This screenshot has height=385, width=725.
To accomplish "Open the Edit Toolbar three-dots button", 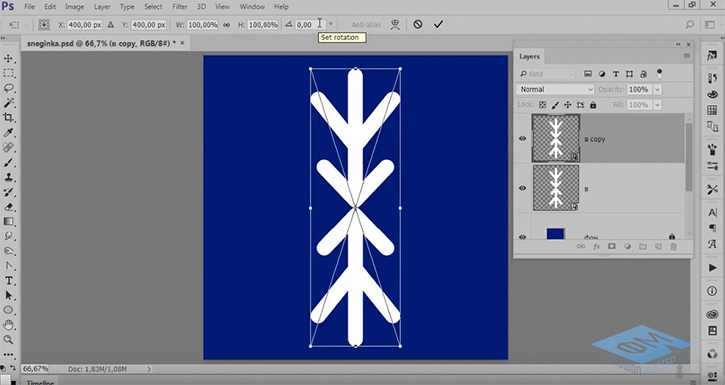I will (x=8, y=355).
